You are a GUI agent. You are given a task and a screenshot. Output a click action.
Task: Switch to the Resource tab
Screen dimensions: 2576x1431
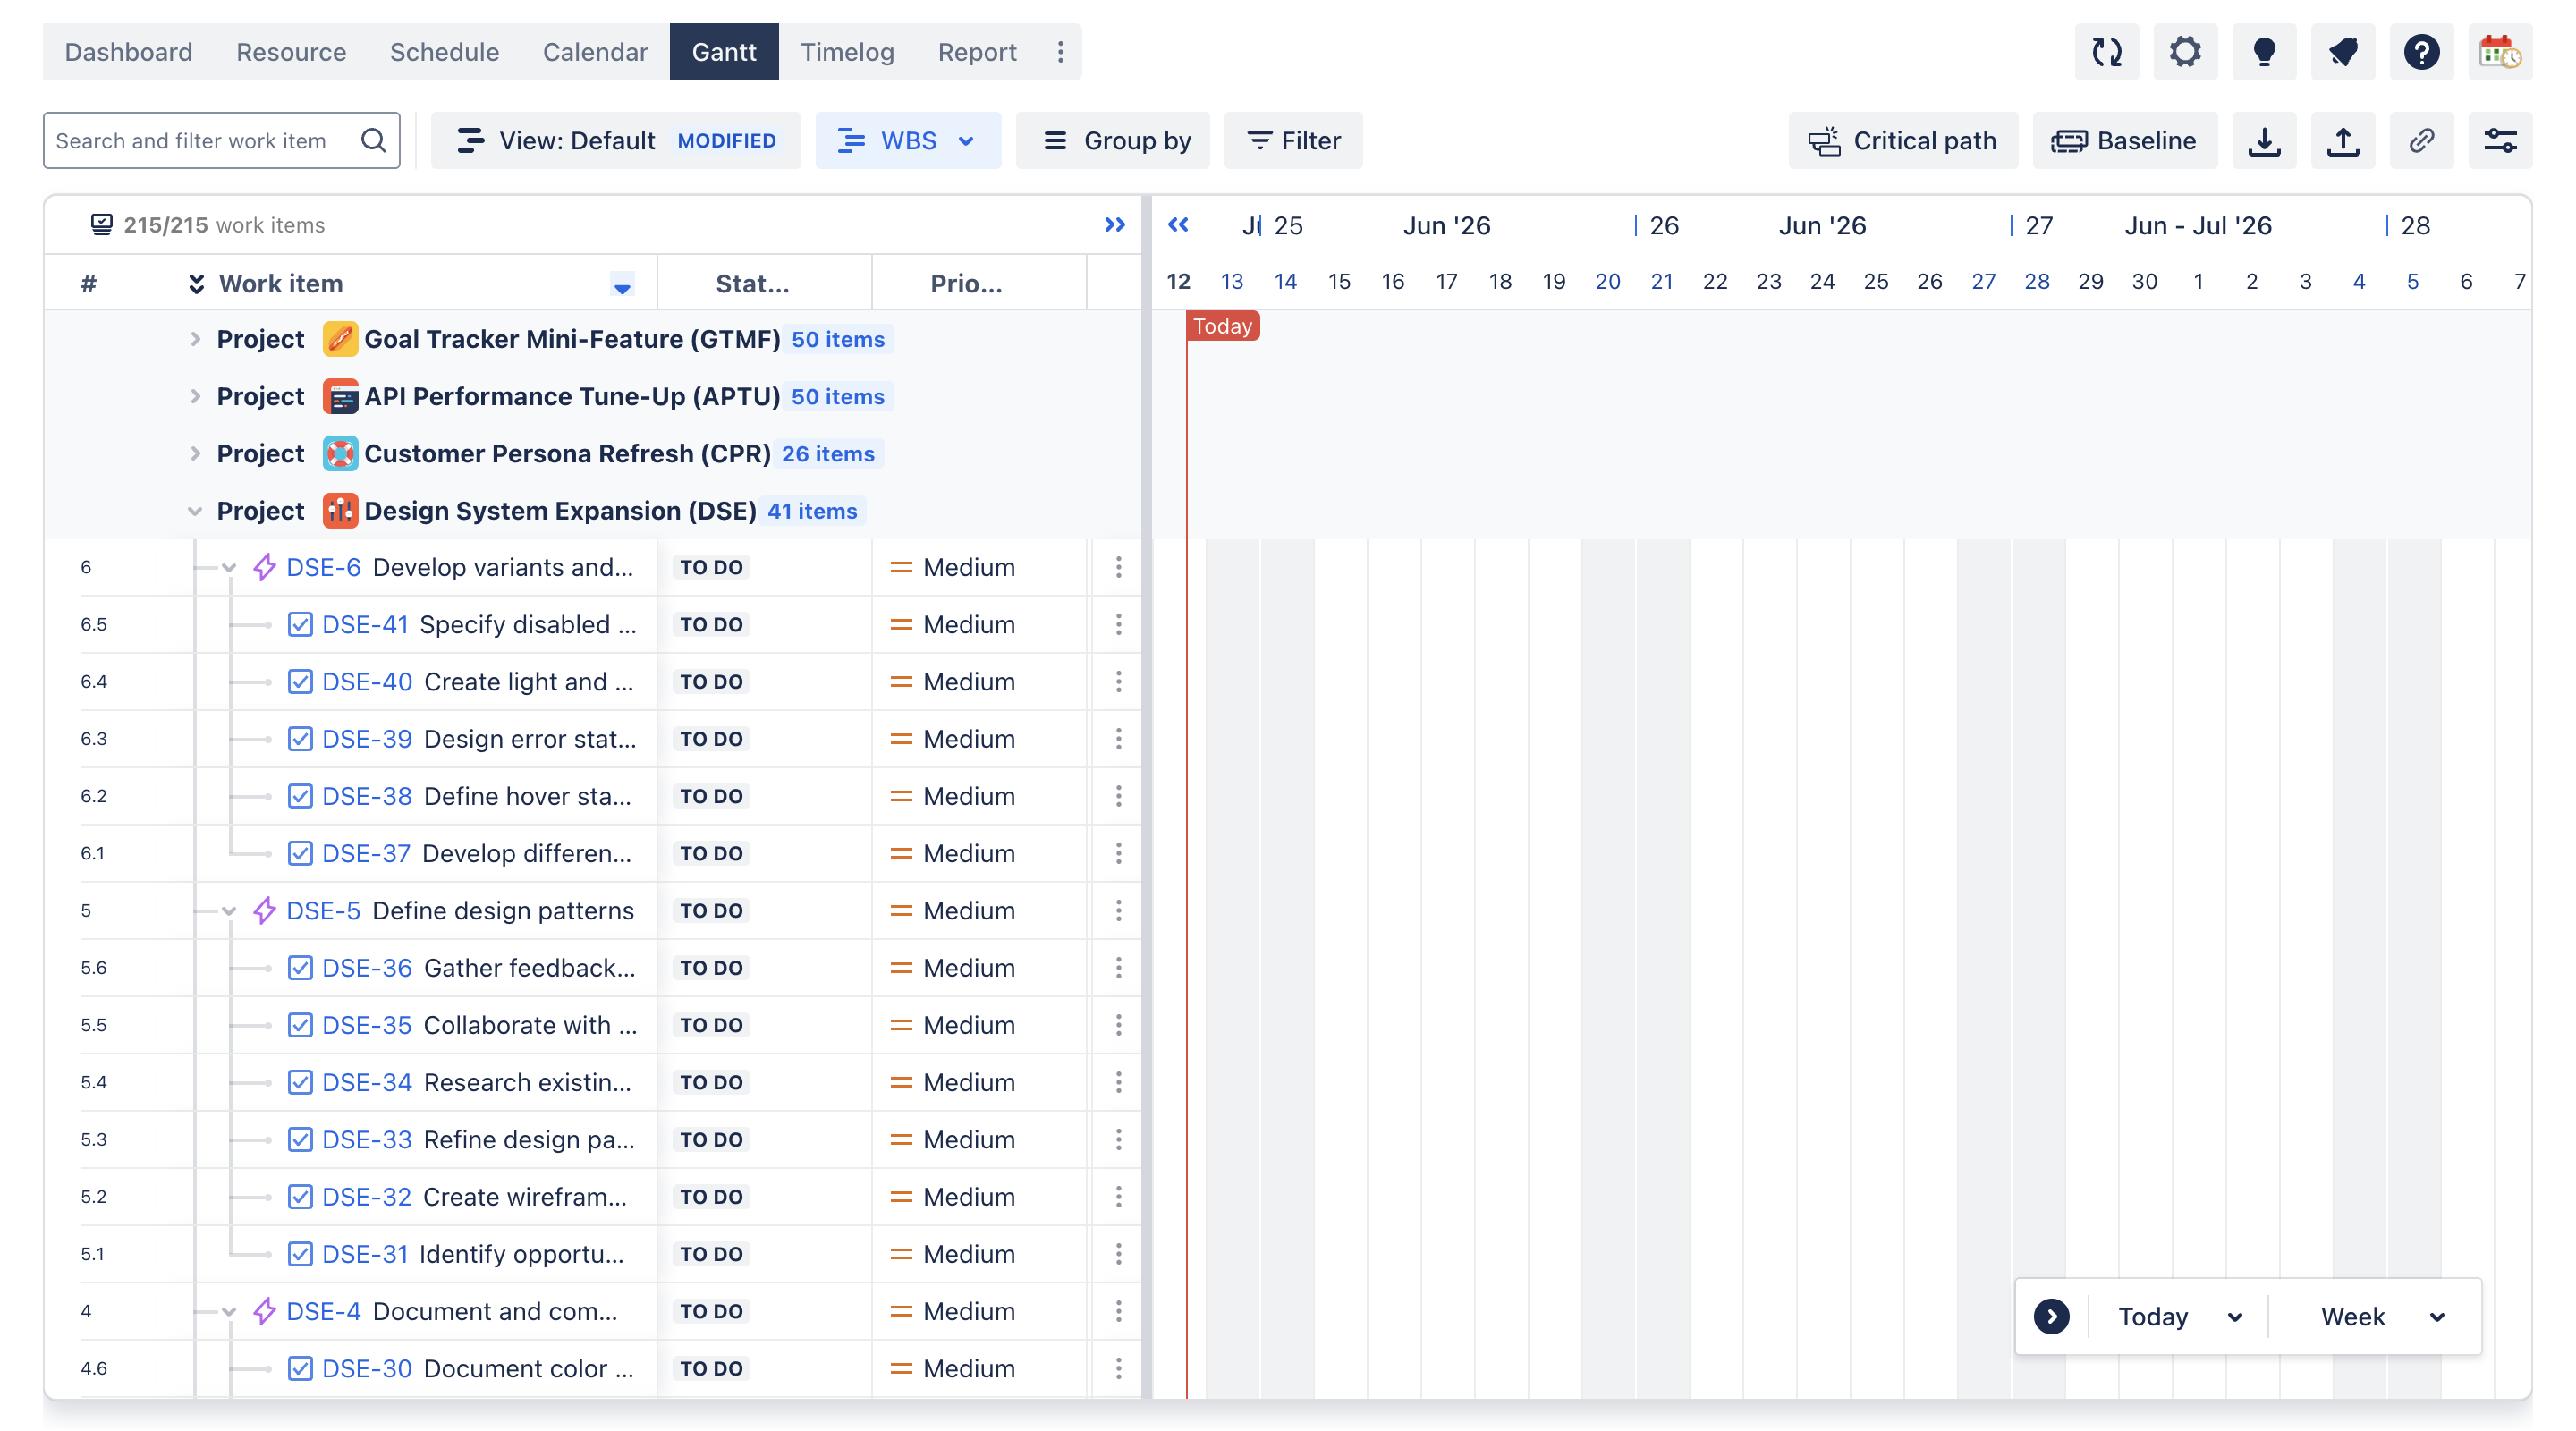(291, 52)
